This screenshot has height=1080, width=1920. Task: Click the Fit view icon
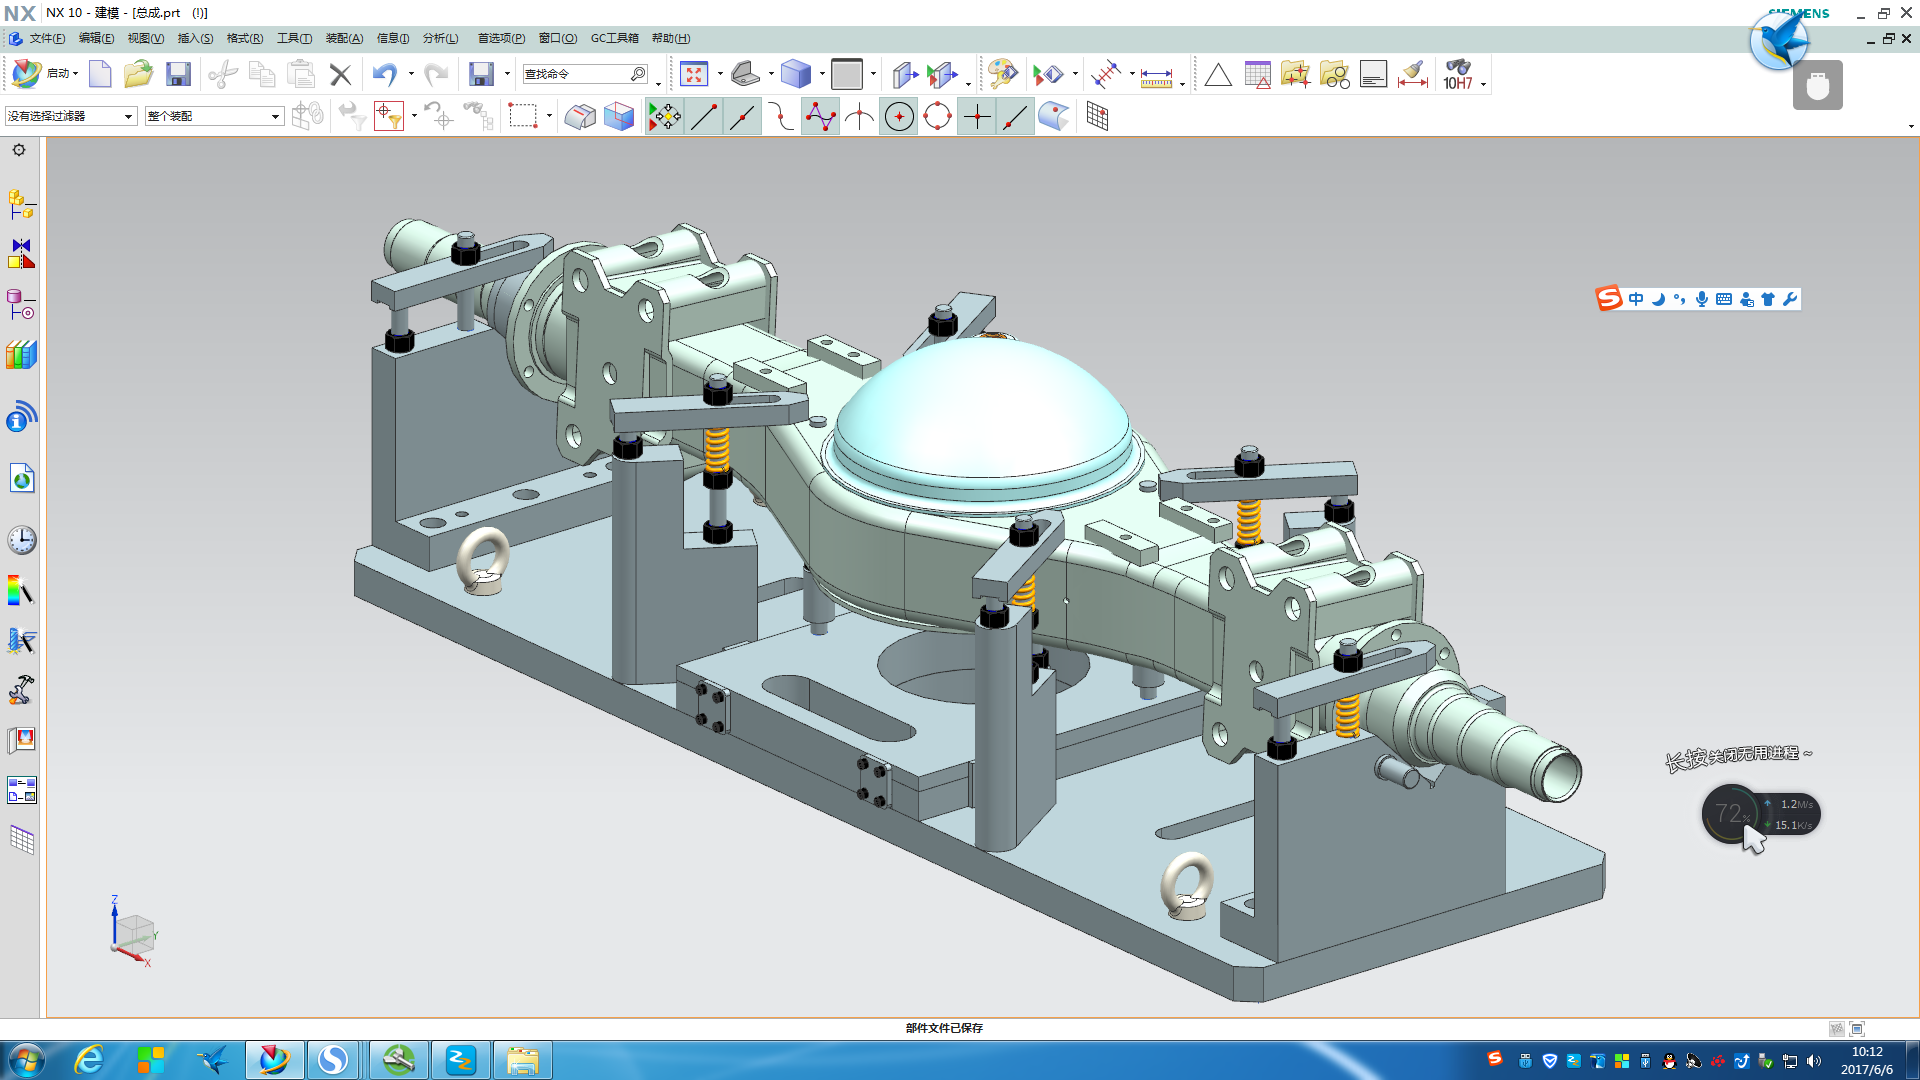(693, 74)
